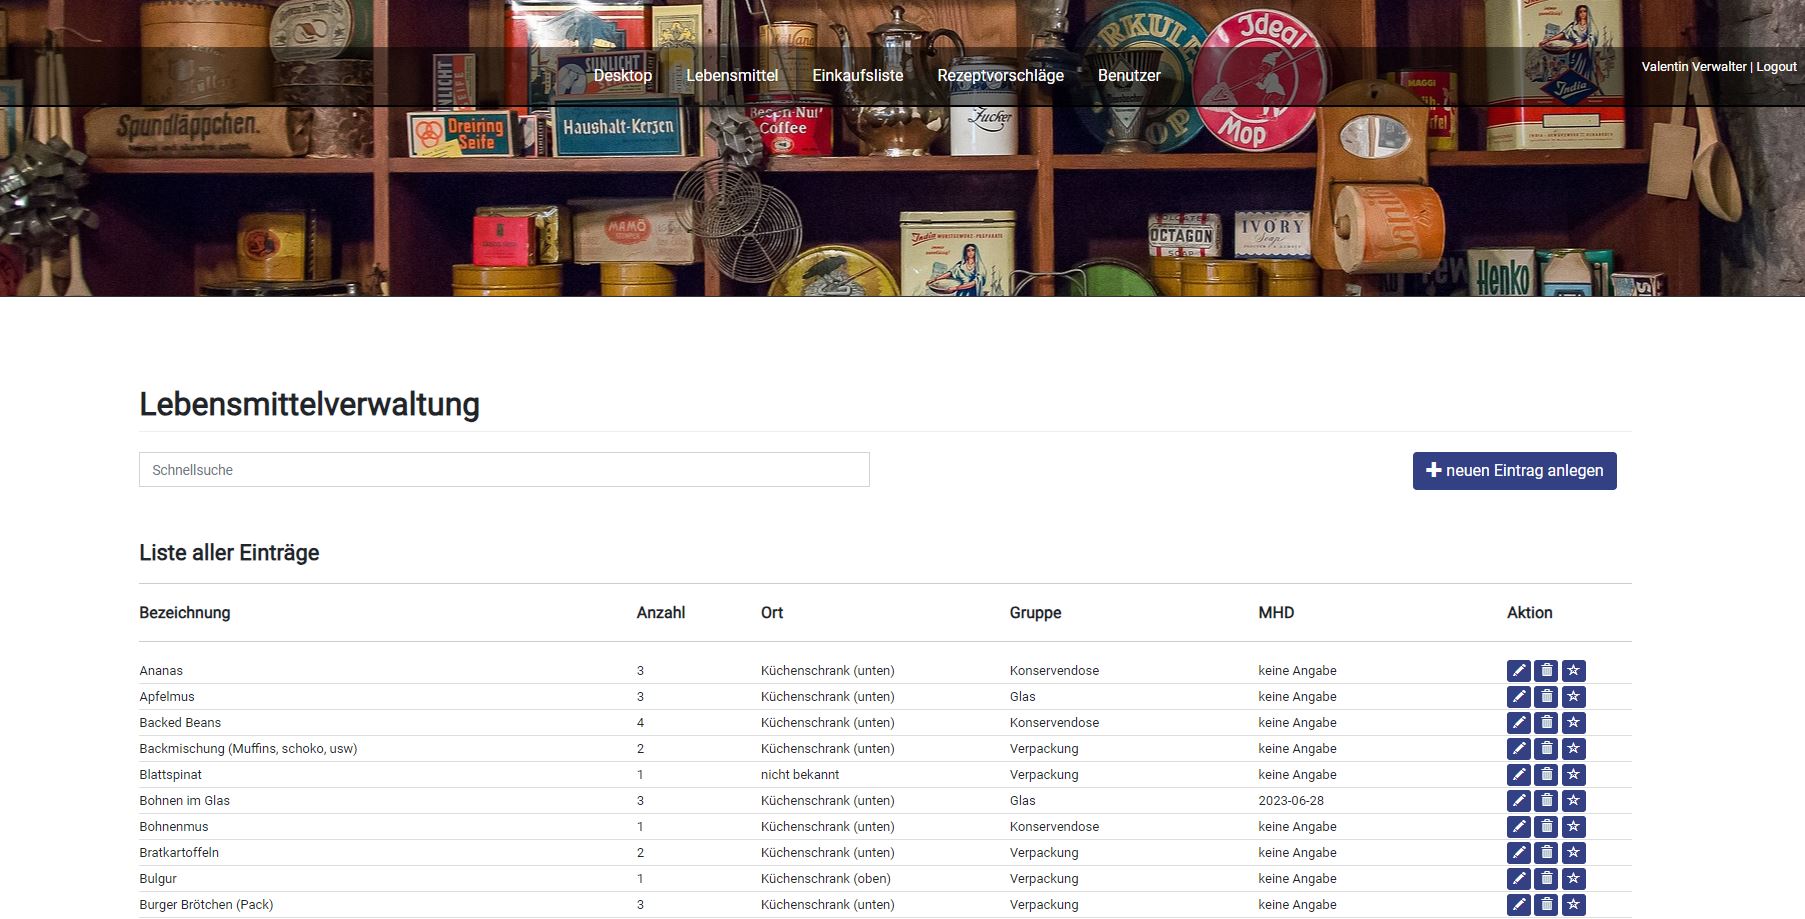The height and width of the screenshot is (919, 1805).
Task: Remove the Bulgur entry using trash icon
Action: click(x=1546, y=878)
